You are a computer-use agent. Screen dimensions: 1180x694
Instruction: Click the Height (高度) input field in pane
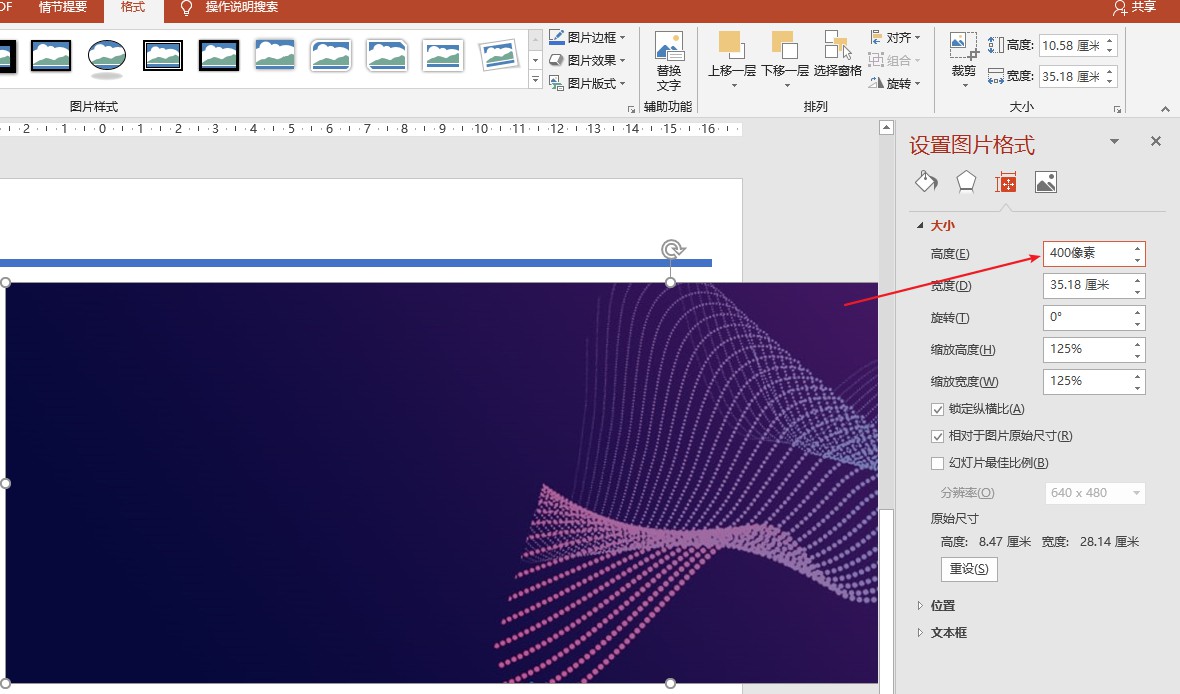(1088, 254)
